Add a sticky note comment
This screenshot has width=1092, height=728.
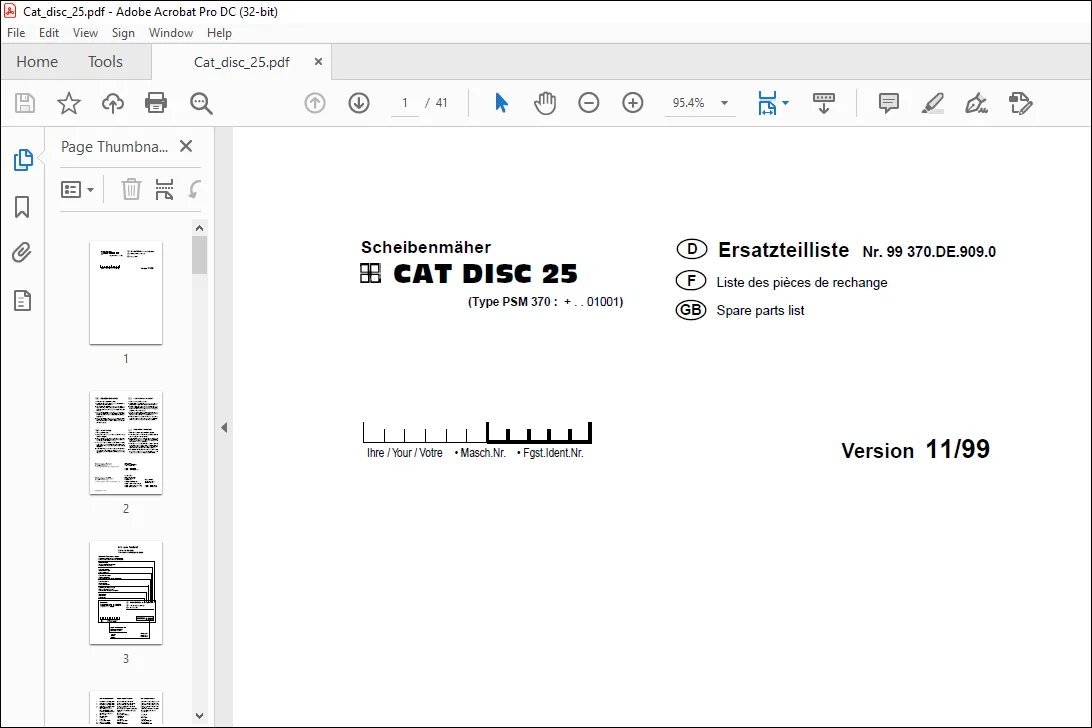tap(889, 103)
